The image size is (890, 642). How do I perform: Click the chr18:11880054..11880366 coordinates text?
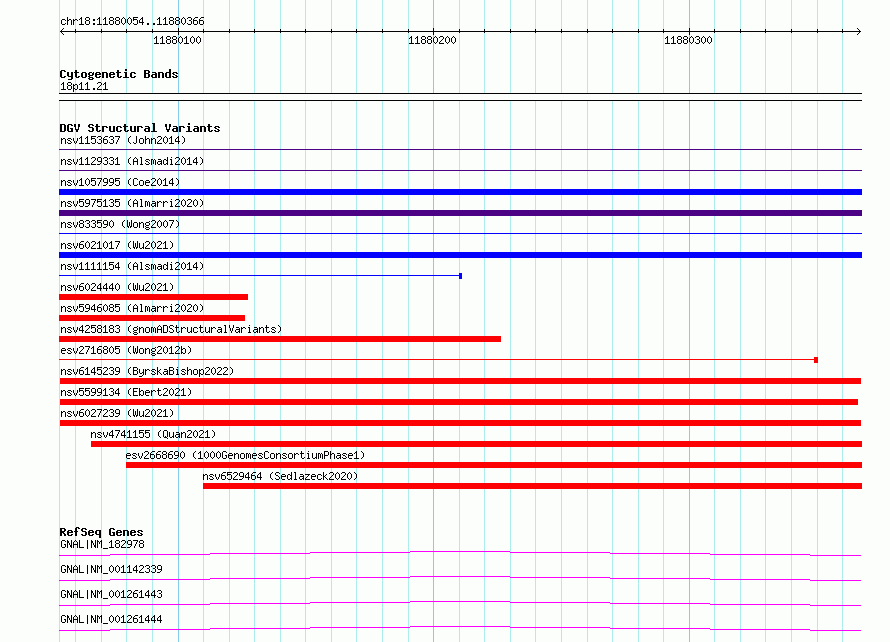click(x=132, y=21)
